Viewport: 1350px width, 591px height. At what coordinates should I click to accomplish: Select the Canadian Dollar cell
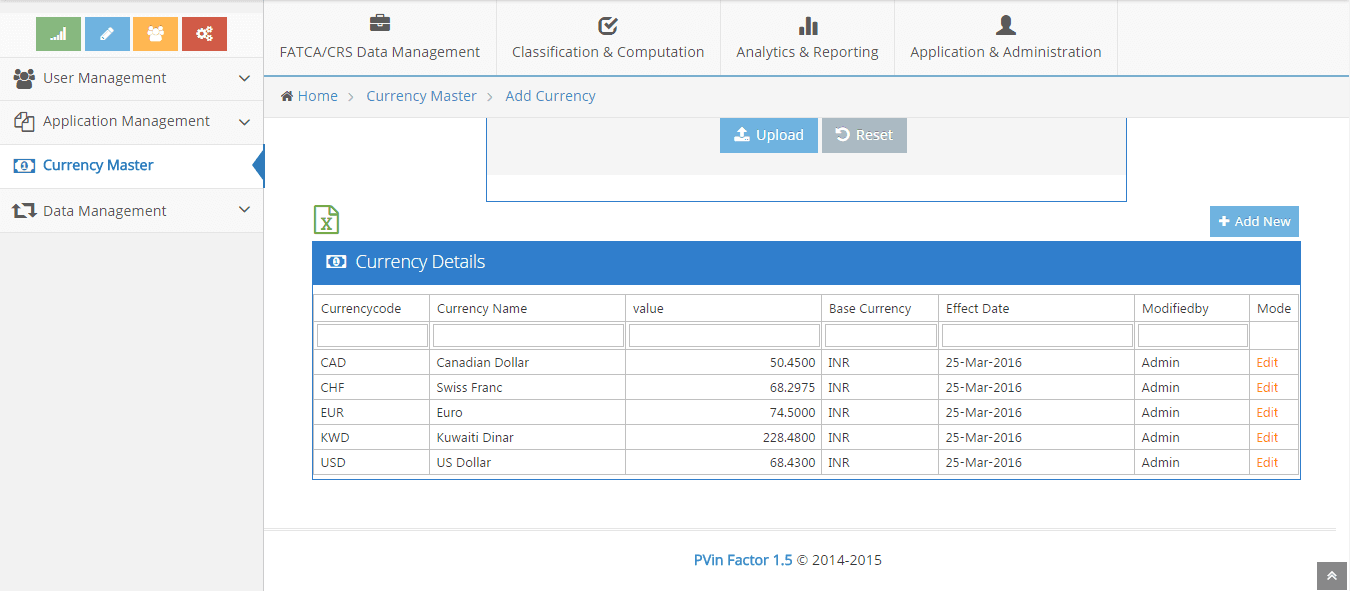[x=528, y=363]
